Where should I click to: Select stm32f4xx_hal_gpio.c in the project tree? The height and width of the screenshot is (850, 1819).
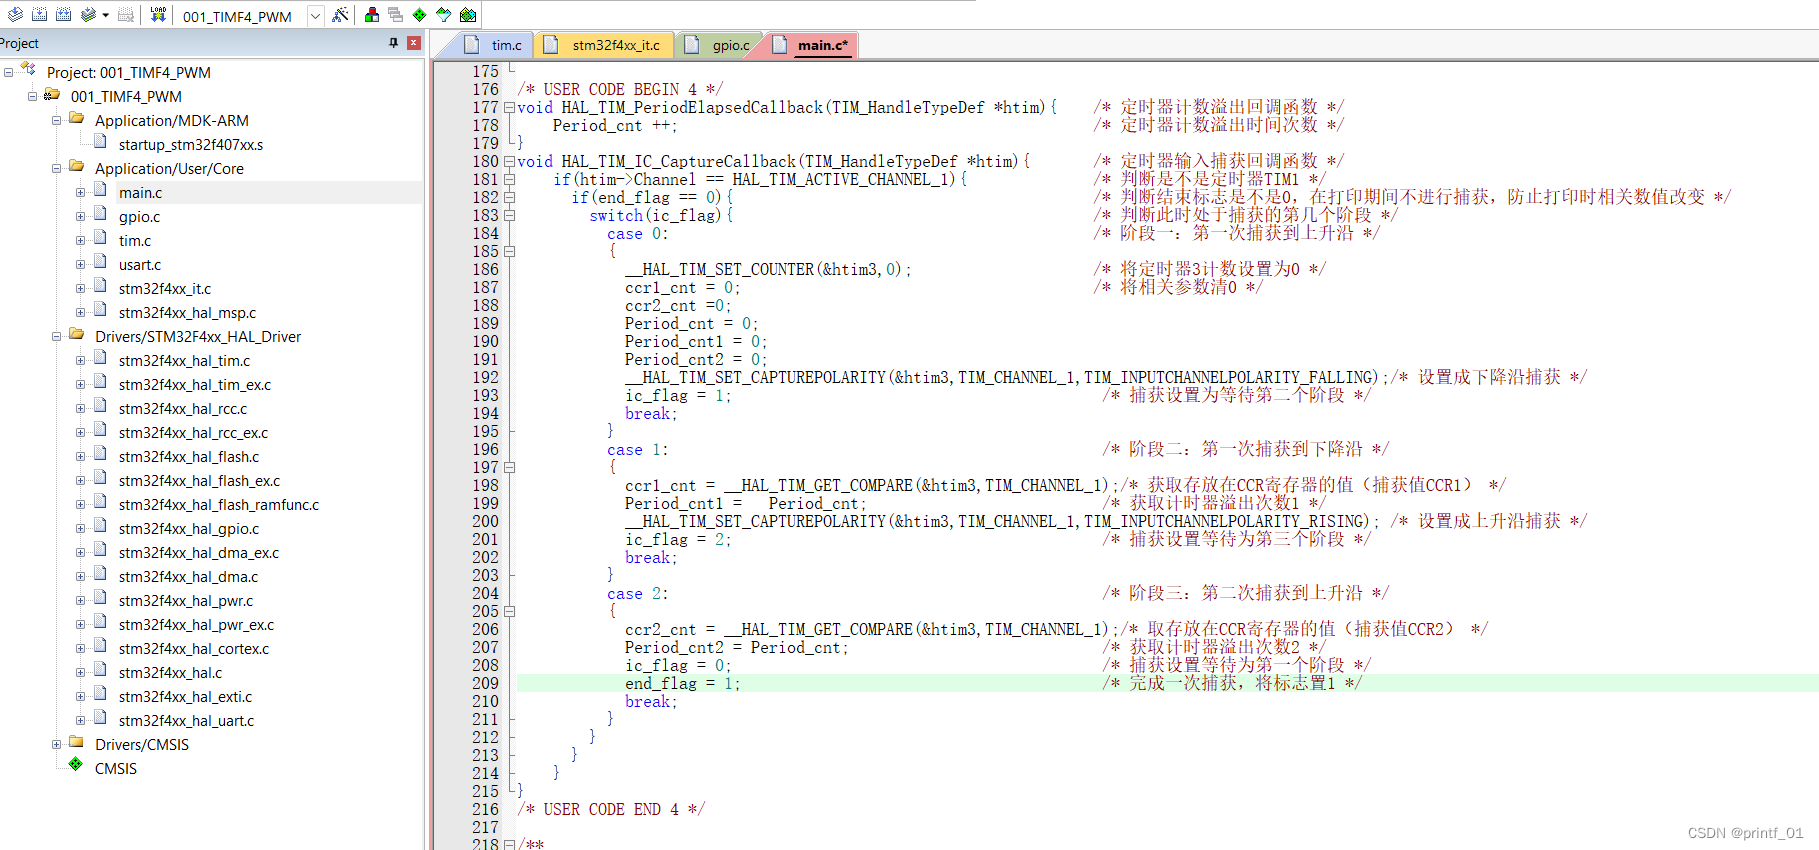(188, 529)
